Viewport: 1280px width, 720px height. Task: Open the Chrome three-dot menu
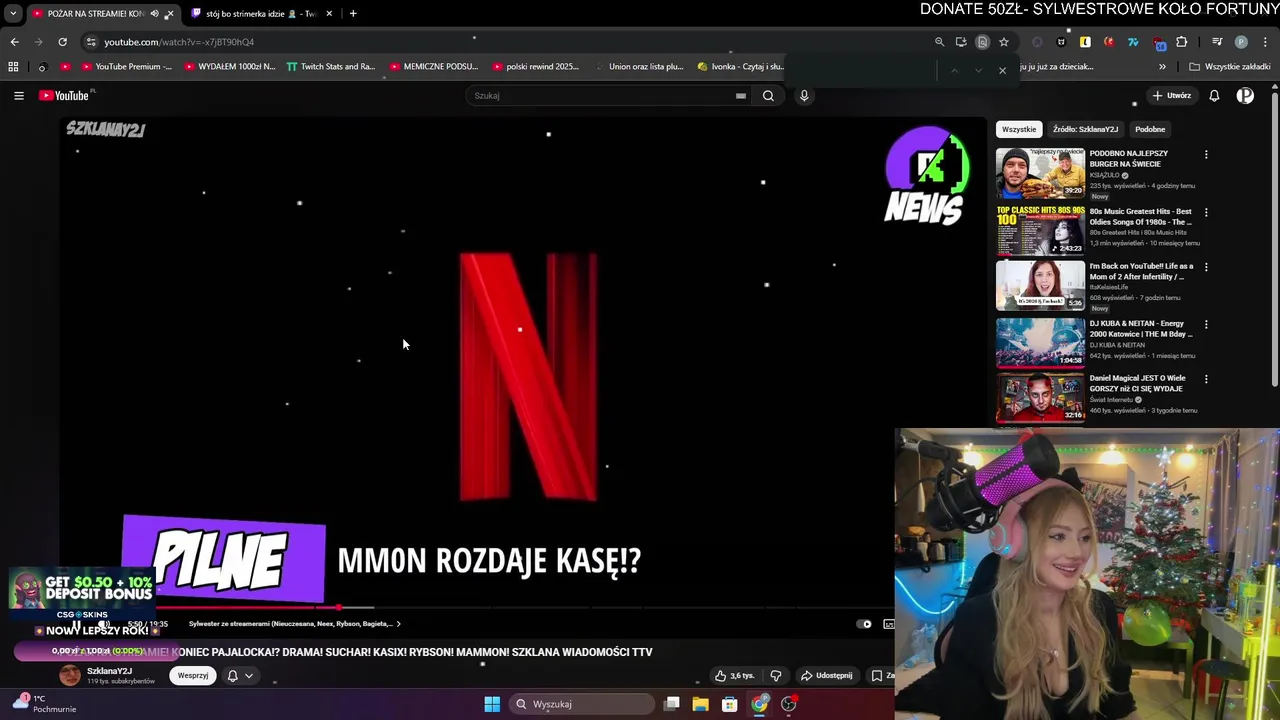(x=1265, y=42)
